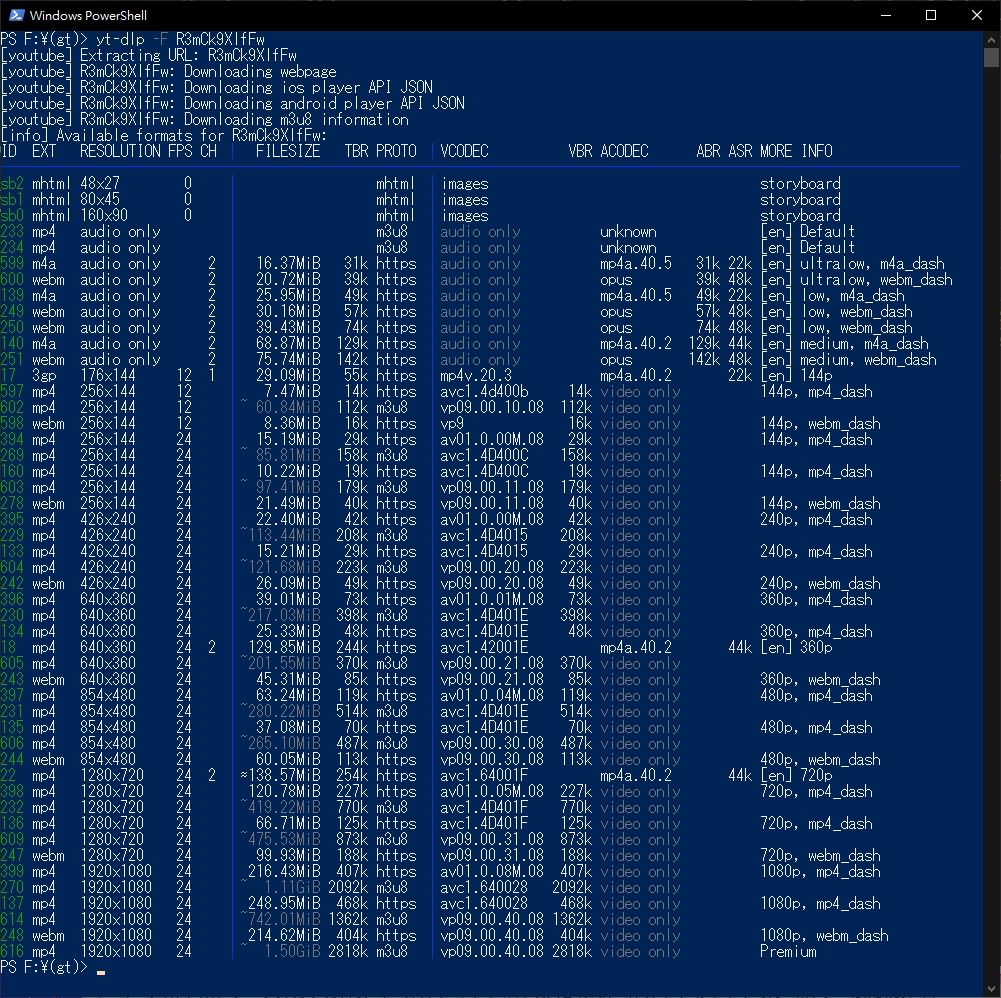Click bitrate 2092k in TBR column
This screenshot has width=1001, height=998.
click(348, 888)
